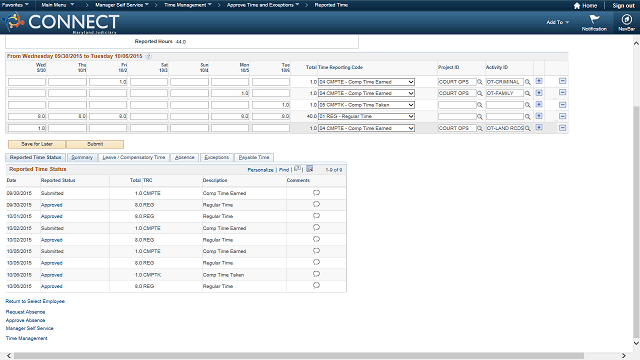This screenshot has width=640, height=360.
Task: Open the Add To dropdown
Action: click(x=558, y=22)
